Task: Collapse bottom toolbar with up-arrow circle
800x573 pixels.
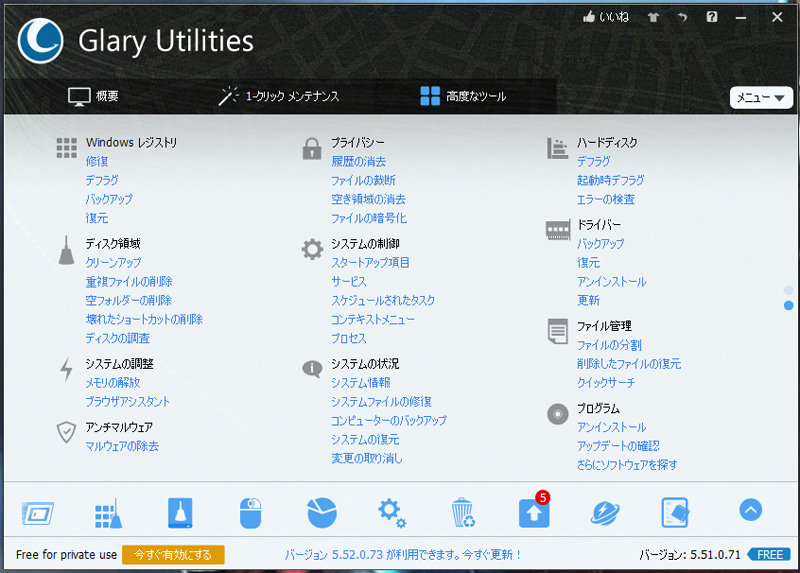Action: click(751, 510)
